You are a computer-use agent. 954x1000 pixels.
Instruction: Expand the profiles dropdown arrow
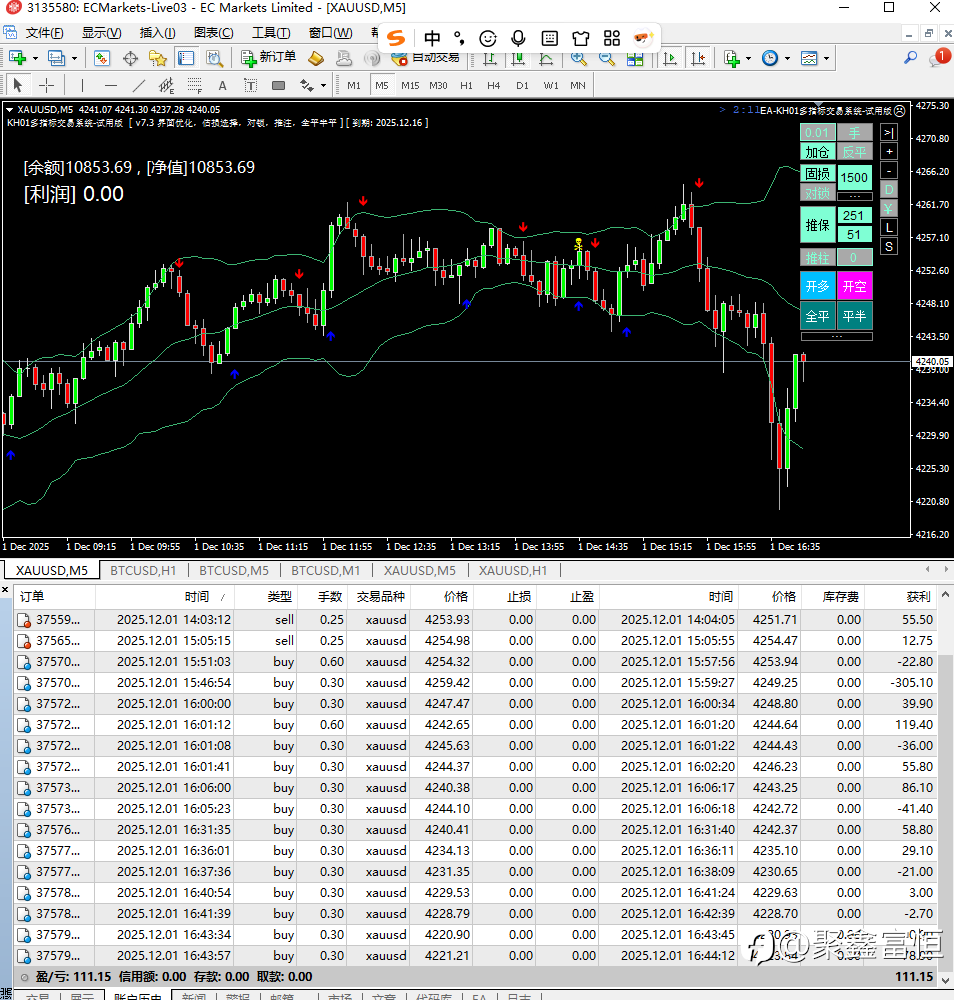74,58
